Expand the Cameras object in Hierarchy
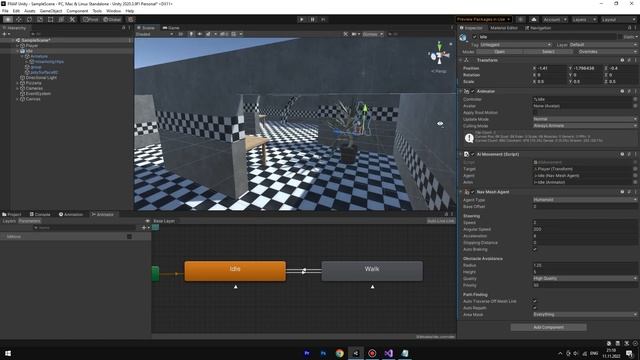This screenshot has width=640, height=360. [x=18, y=88]
